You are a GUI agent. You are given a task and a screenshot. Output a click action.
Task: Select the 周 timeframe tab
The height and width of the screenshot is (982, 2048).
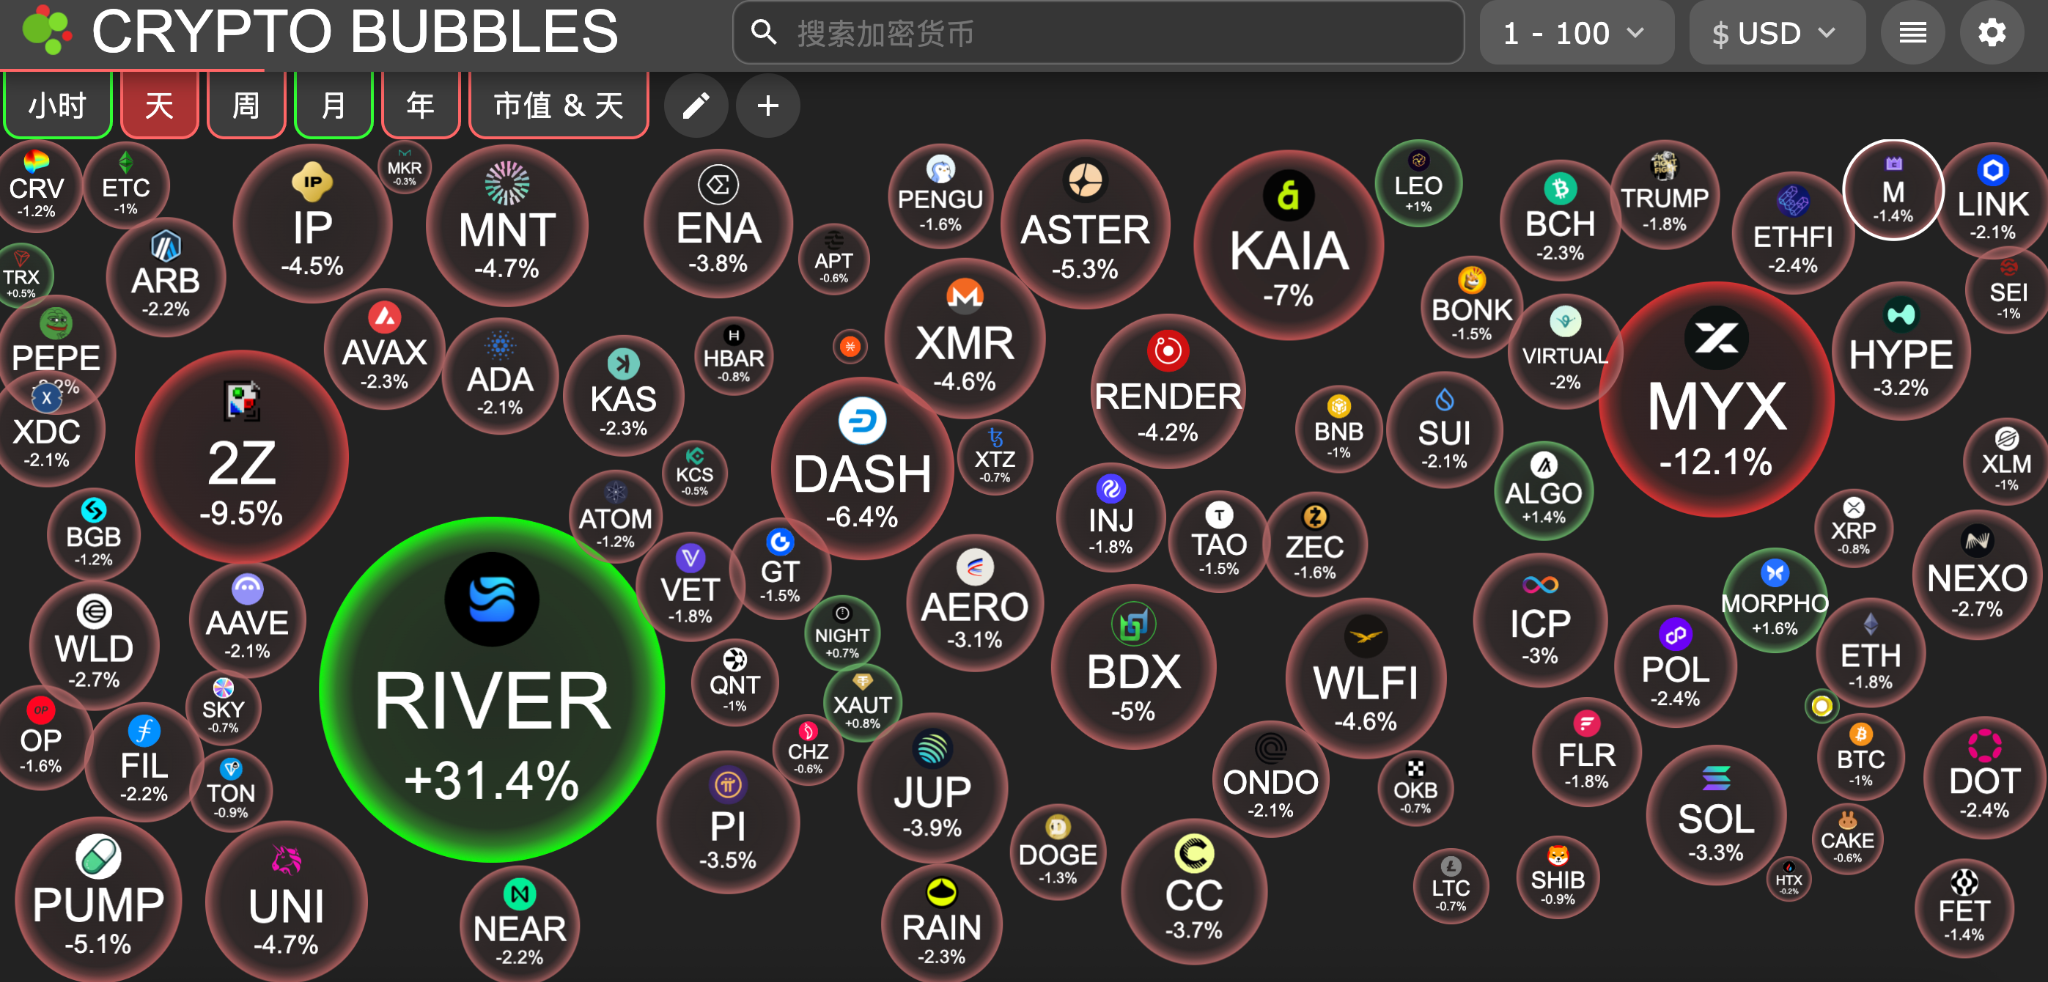coord(246,105)
